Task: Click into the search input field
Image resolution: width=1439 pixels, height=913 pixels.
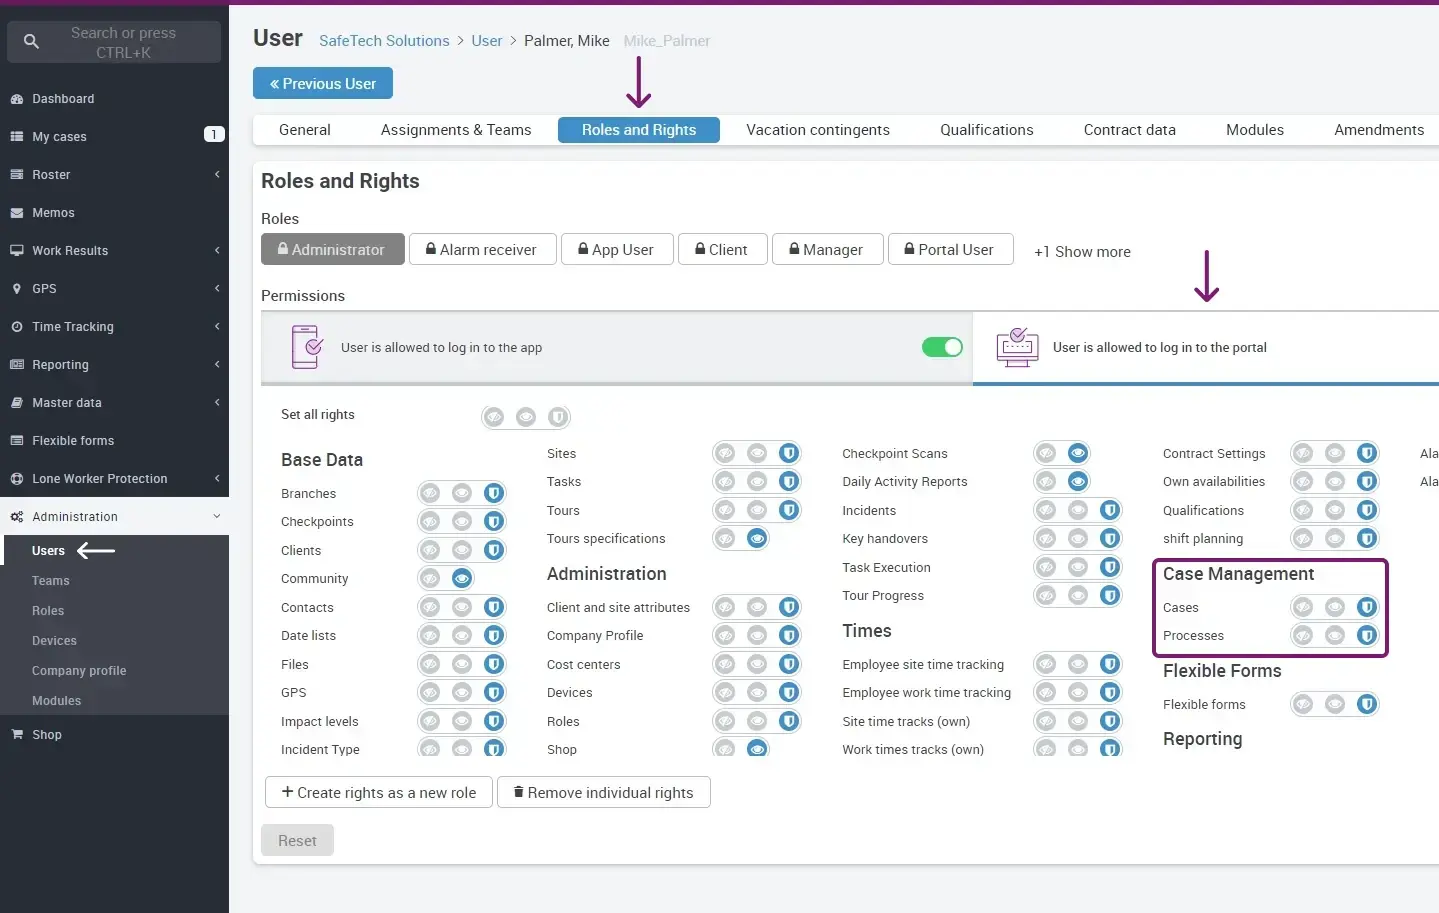Action: (x=123, y=42)
